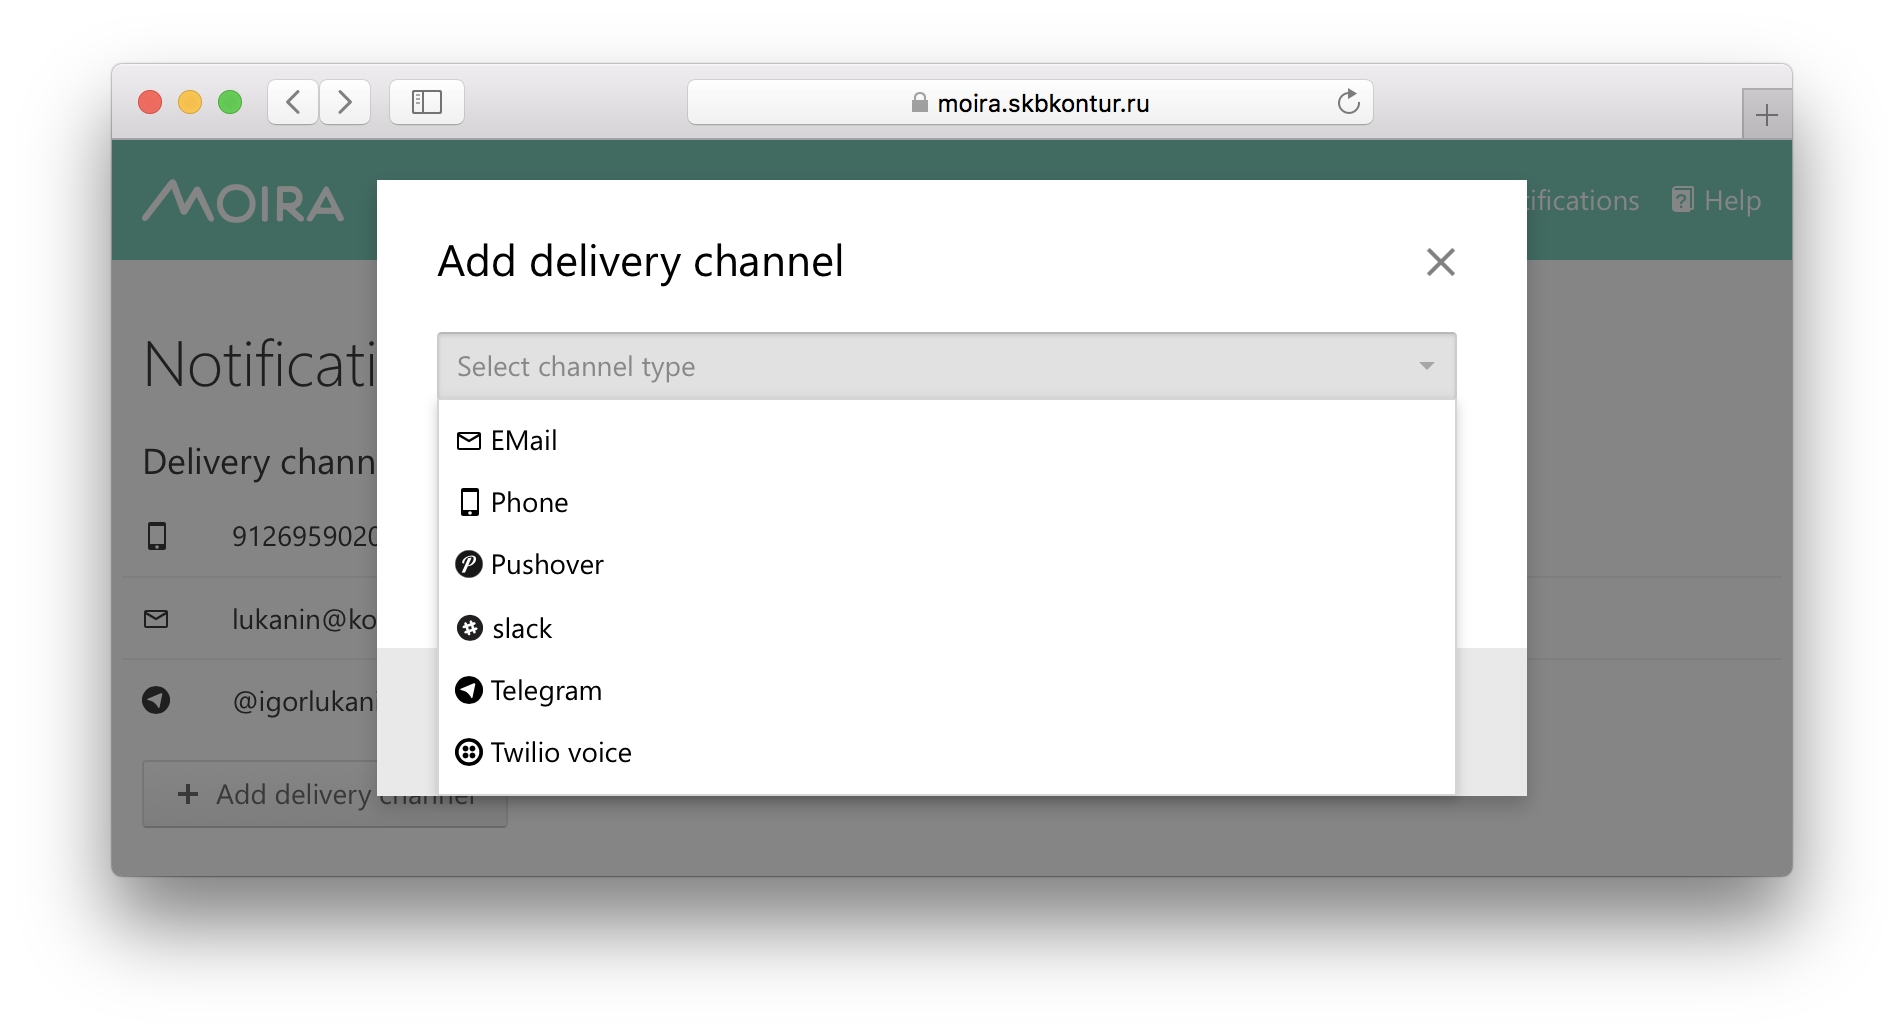Screen dimensions: 1904x1036
Task: Expand the Select channel type dropdown arrow
Action: (x=1426, y=366)
